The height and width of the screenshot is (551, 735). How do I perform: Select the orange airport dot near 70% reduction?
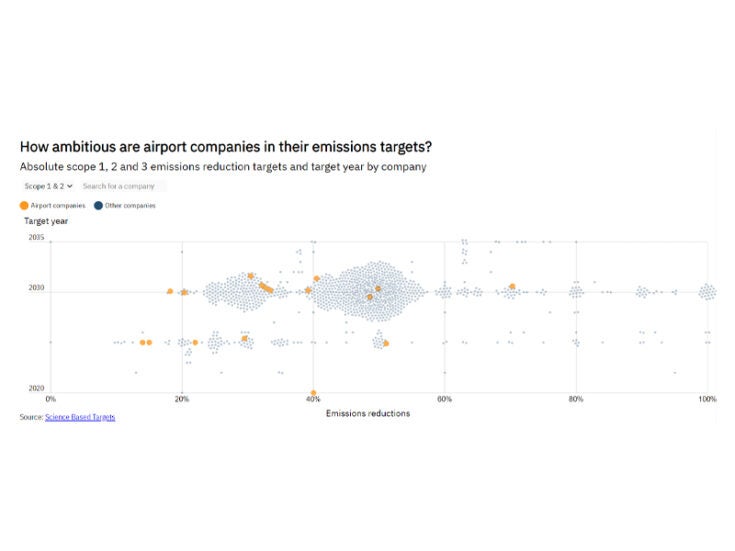tap(512, 287)
